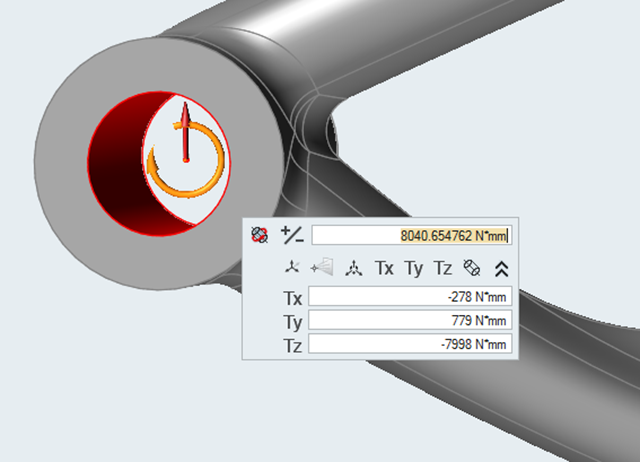The height and width of the screenshot is (462, 640).
Task: Select the second triad icon beside Tx button
Action: click(x=353, y=268)
